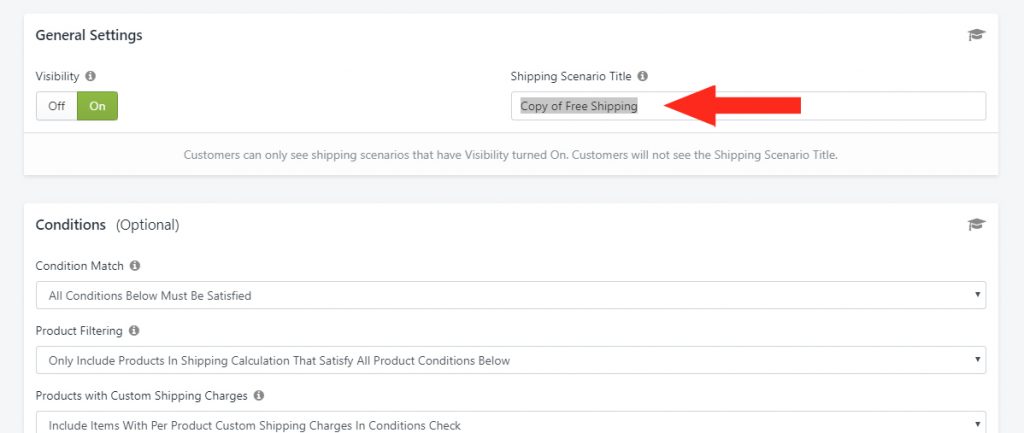Click the info icon beside Condition Match
This screenshot has width=1024, height=433.
coord(135,266)
